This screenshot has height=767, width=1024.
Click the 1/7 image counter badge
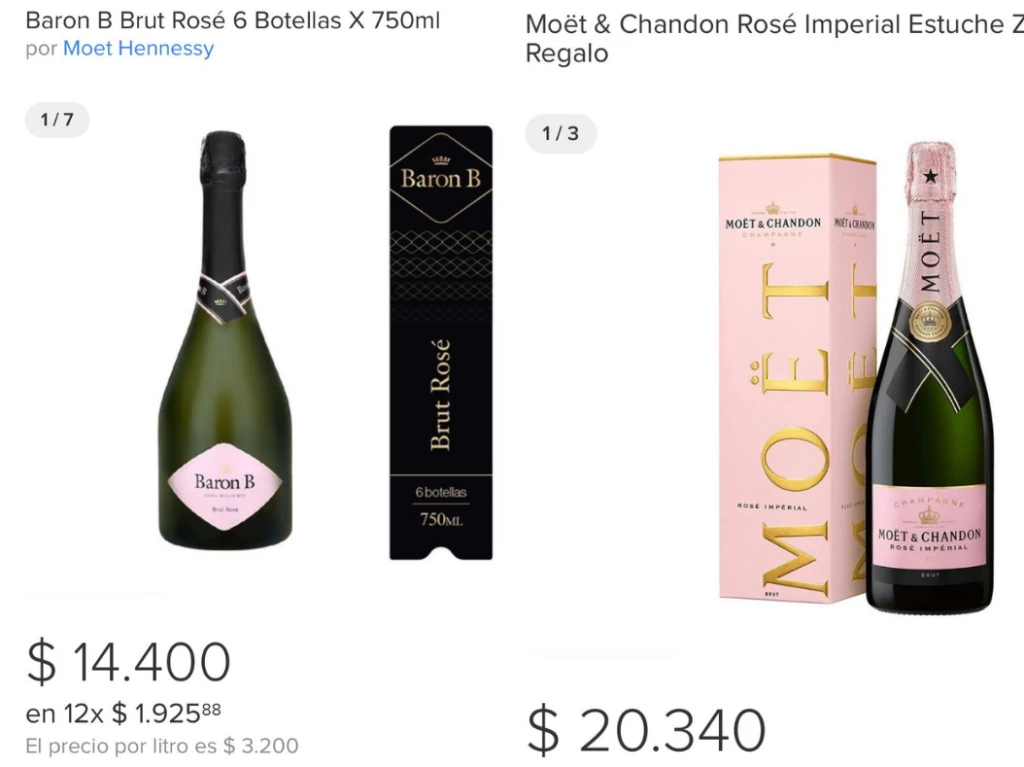point(57,120)
